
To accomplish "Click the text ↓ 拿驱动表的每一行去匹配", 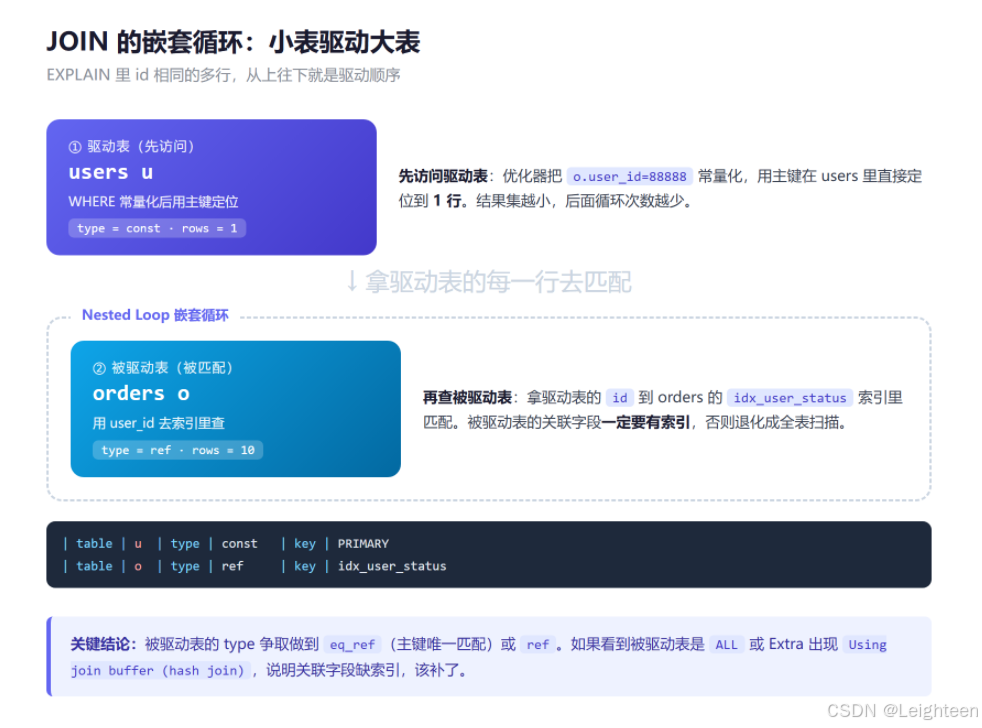I will [488, 282].
